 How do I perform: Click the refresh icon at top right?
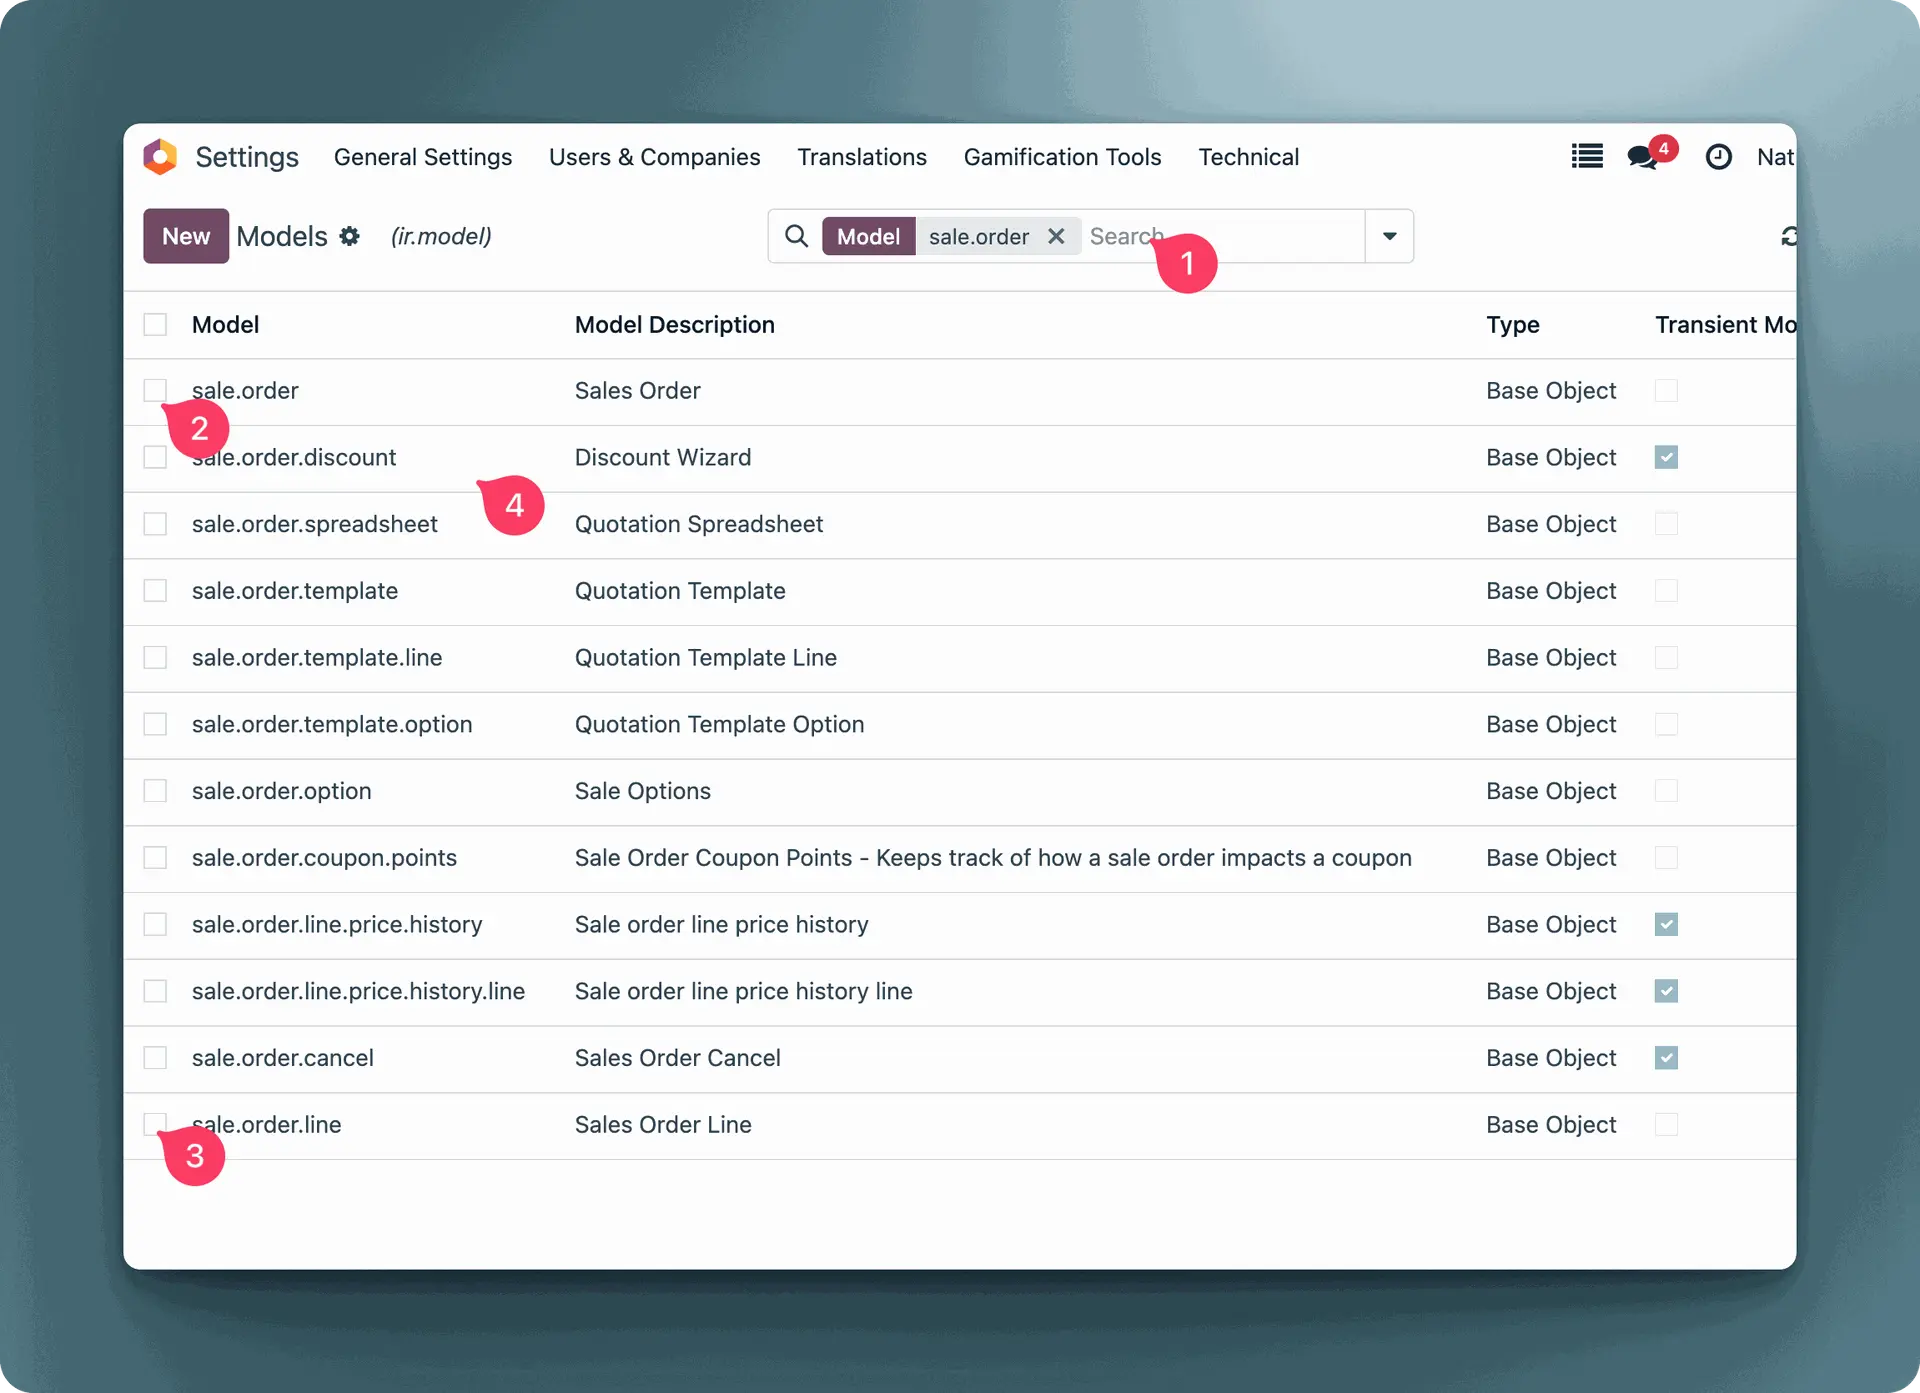(1788, 236)
